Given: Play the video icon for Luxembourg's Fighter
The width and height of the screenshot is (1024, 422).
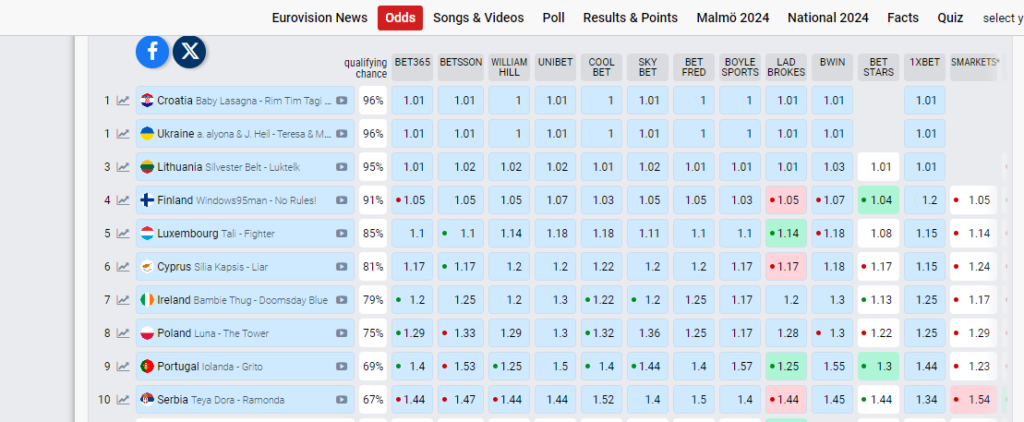Looking at the screenshot, I should coord(341,234).
